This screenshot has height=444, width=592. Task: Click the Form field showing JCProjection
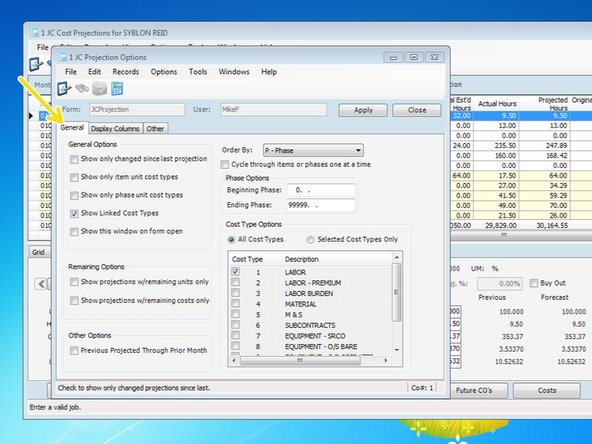(137, 109)
